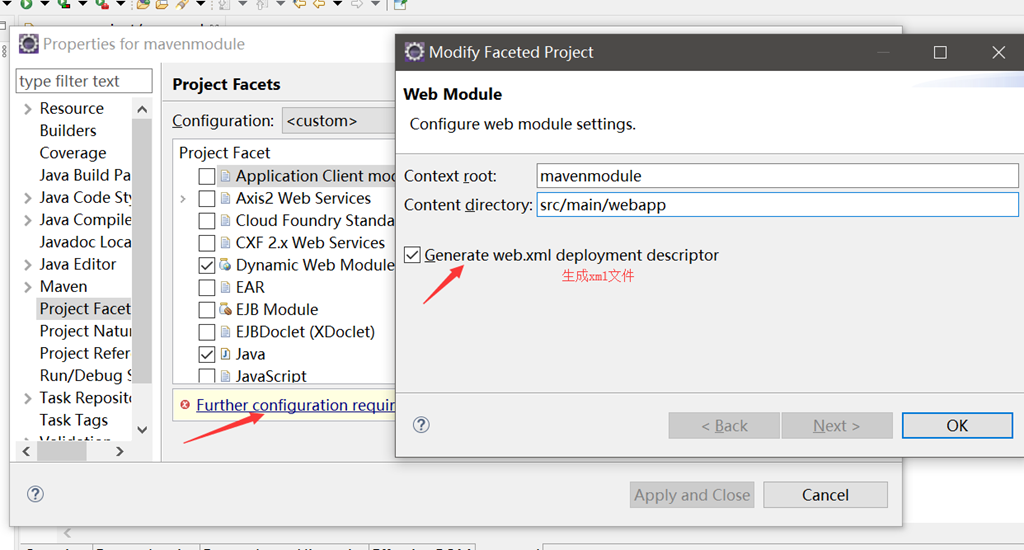This screenshot has height=550, width=1024.
Task: Click the Java facet icon
Action: 225,353
